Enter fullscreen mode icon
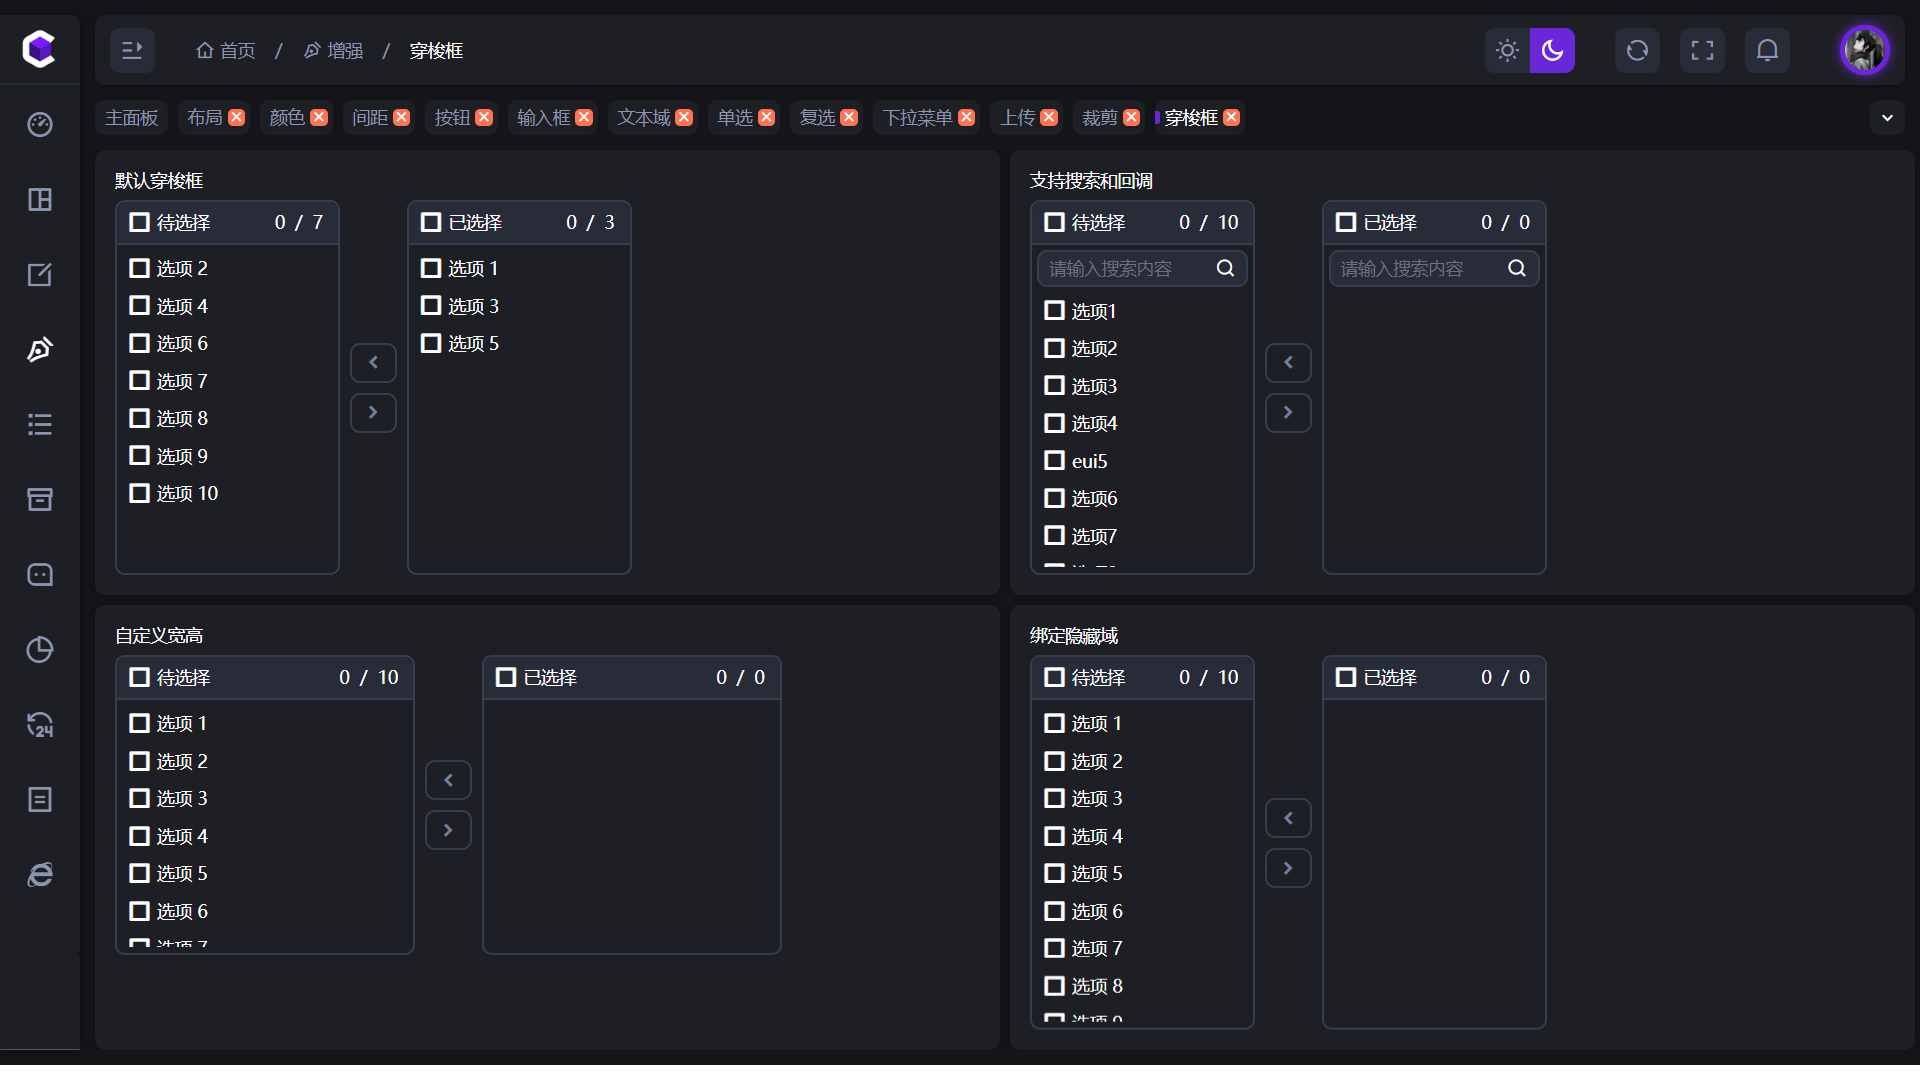This screenshot has width=1920, height=1086. (x=1702, y=50)
